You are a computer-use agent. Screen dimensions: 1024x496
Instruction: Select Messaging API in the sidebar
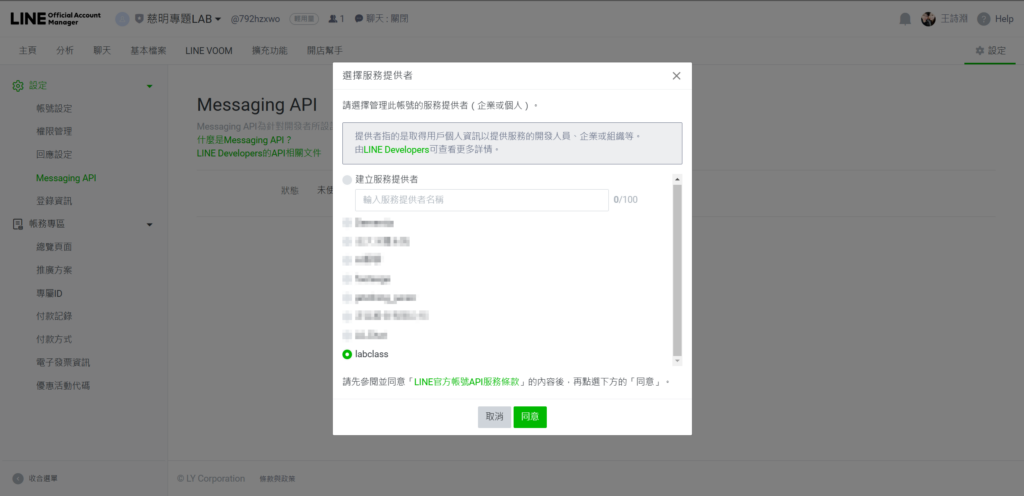[66, 178]
